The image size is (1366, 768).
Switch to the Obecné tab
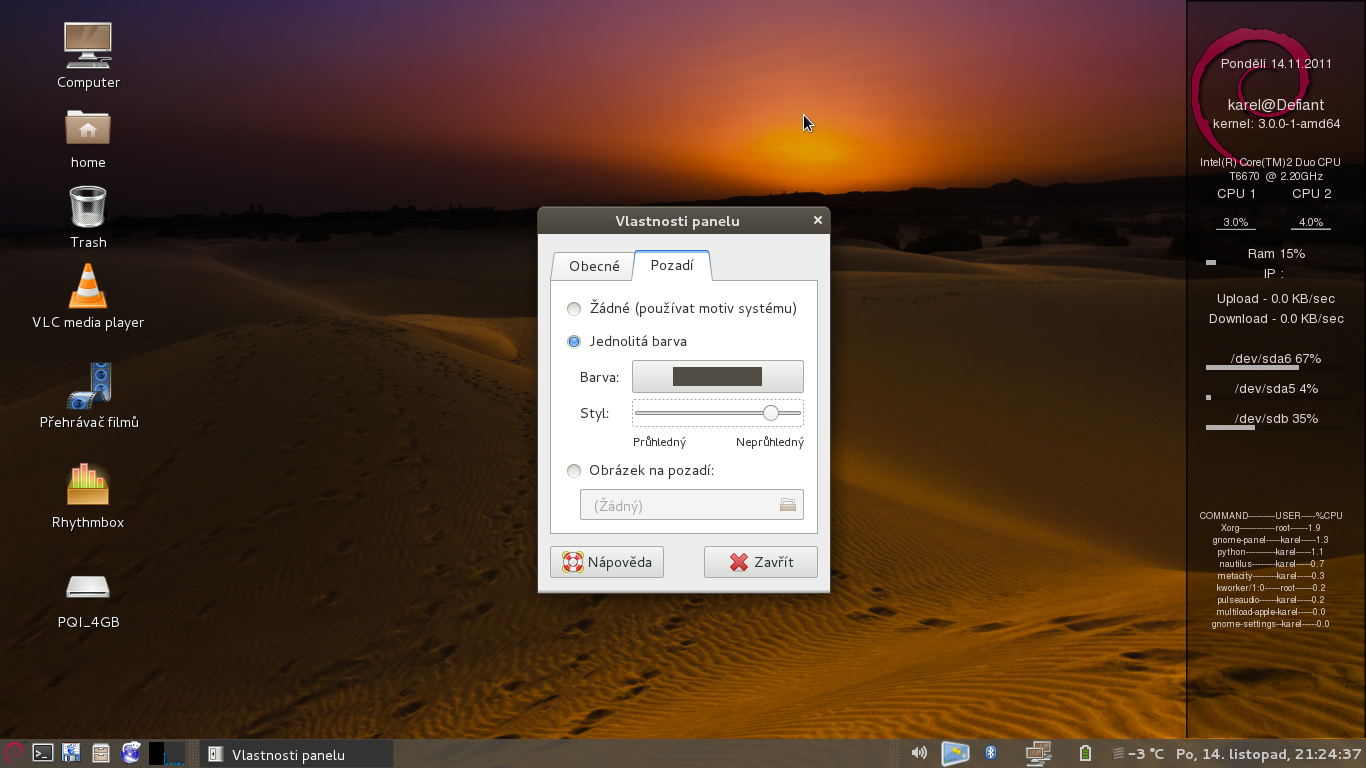[594, 266]
